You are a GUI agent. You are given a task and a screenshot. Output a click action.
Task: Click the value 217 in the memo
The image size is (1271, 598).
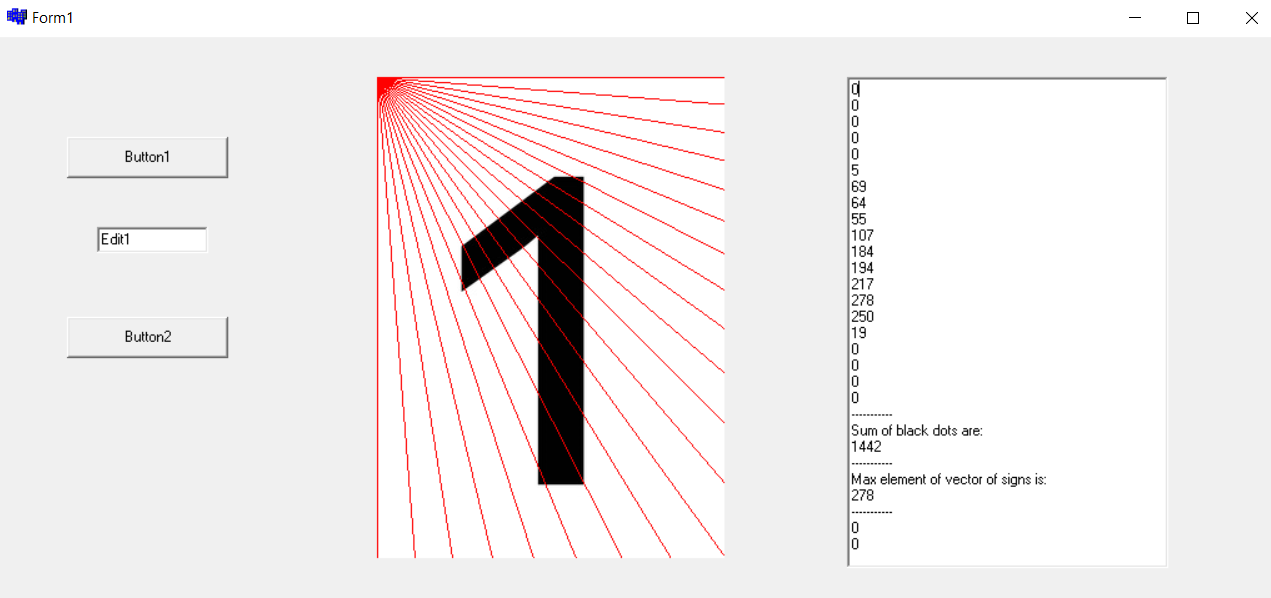point(862,284)
